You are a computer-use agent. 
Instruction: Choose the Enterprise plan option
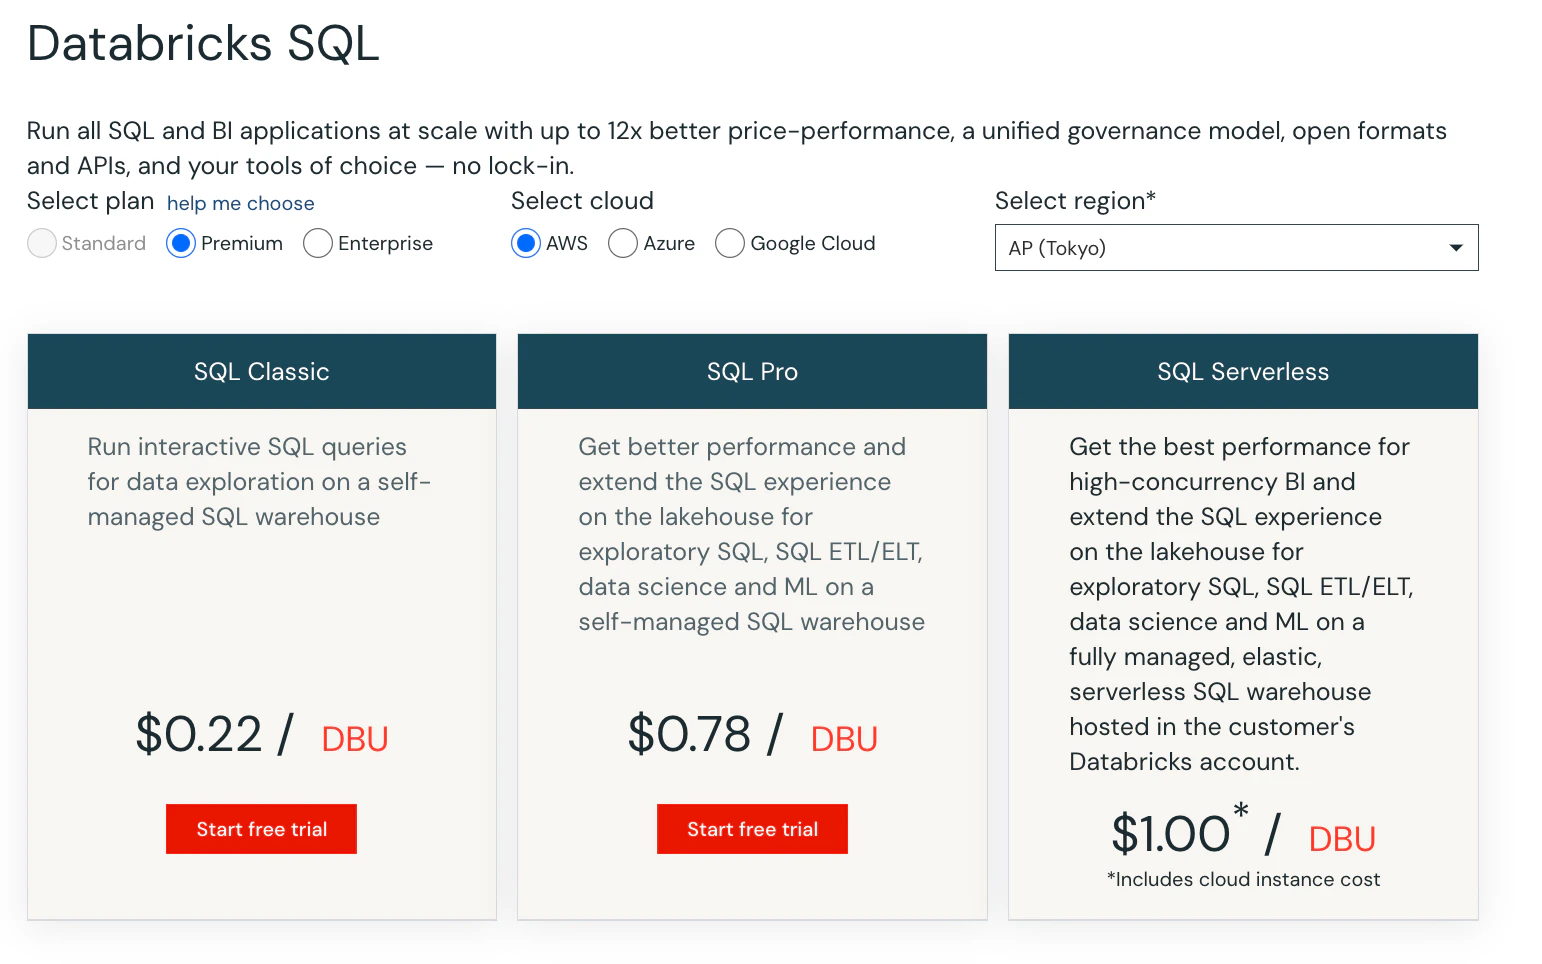coord(318,243)
